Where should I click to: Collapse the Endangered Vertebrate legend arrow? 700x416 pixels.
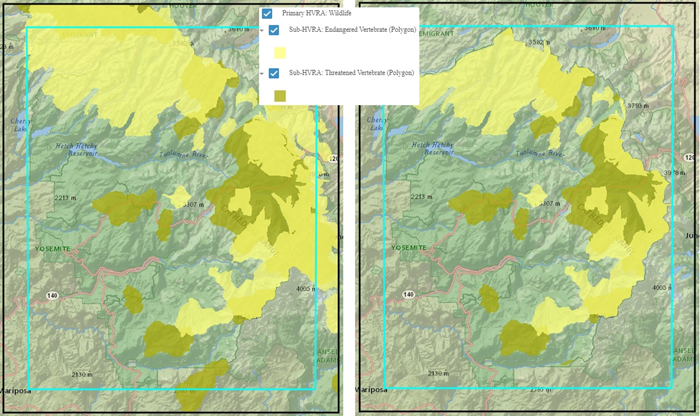262,32
